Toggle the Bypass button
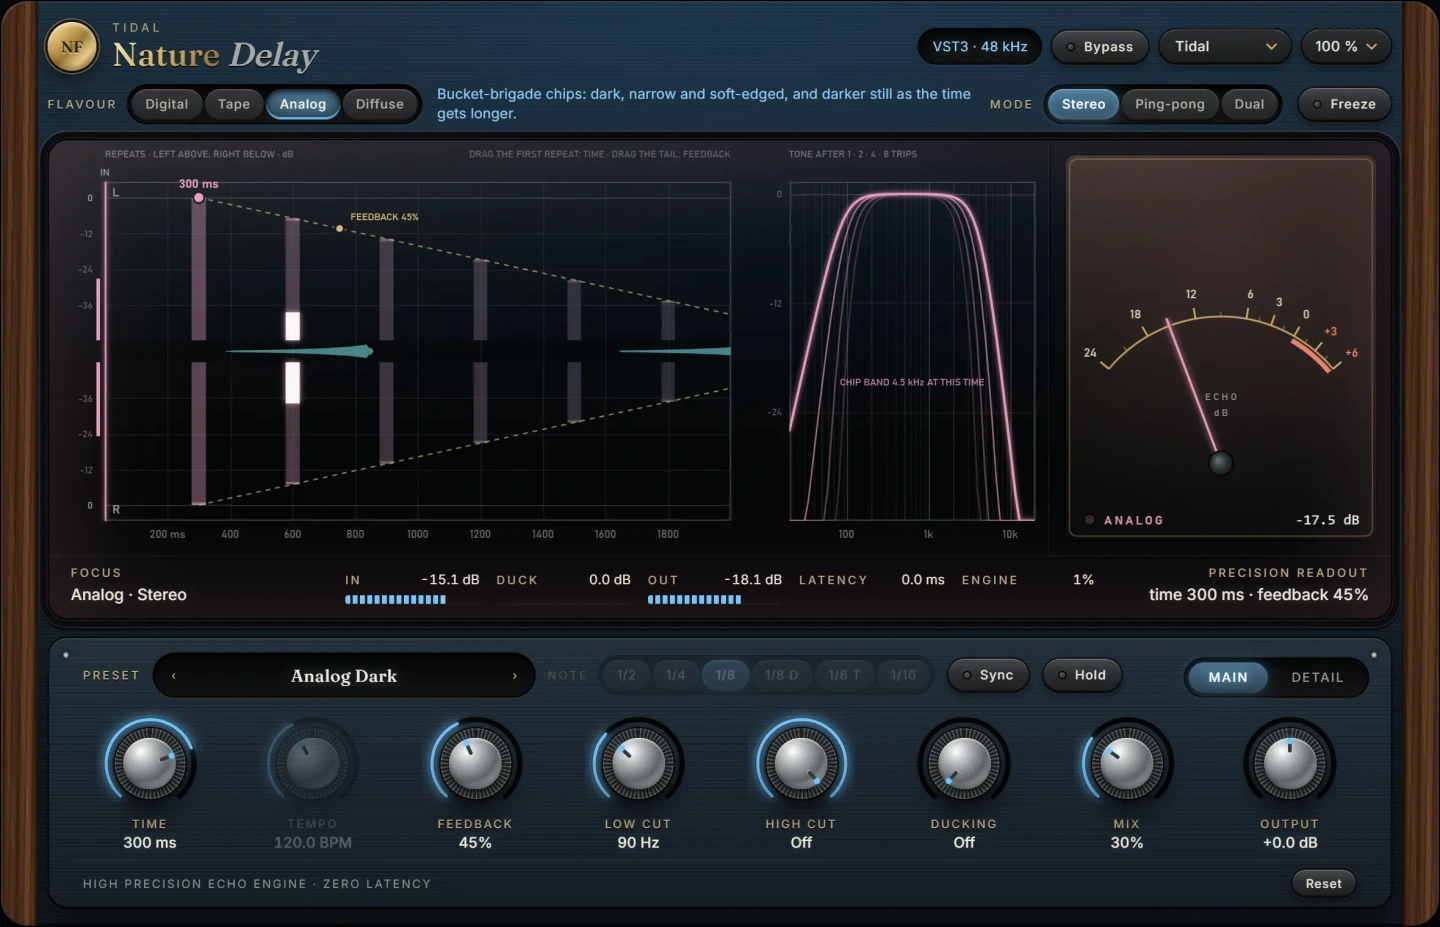This screenshot has height=927, width=1440. click(1099, 47)
